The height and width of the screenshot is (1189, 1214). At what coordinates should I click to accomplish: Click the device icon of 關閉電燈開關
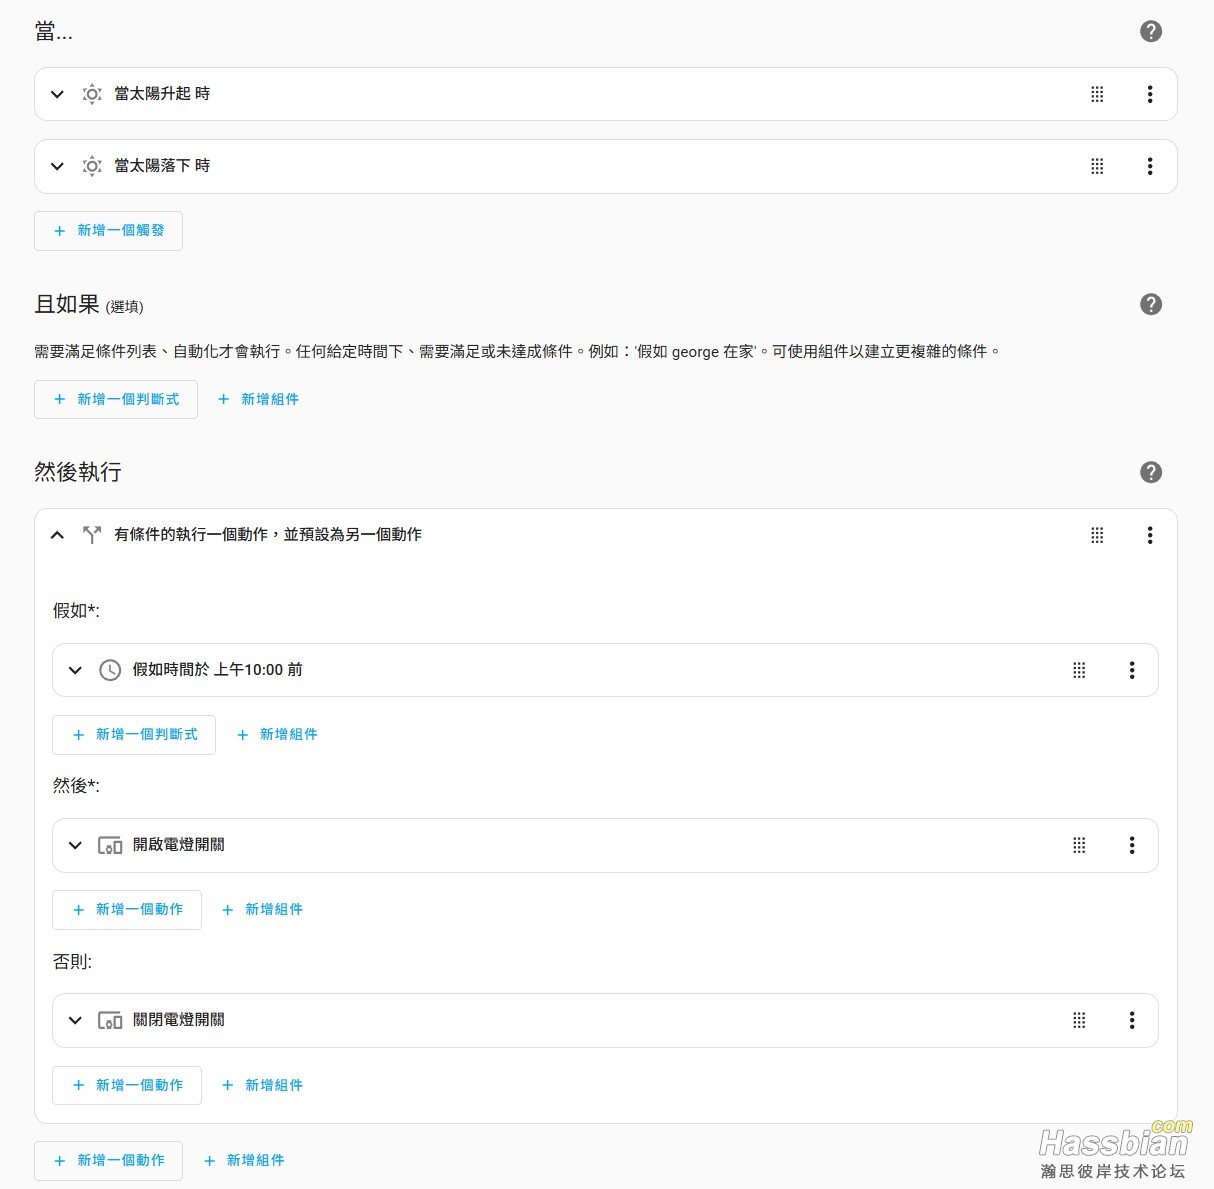point(110,1021)
